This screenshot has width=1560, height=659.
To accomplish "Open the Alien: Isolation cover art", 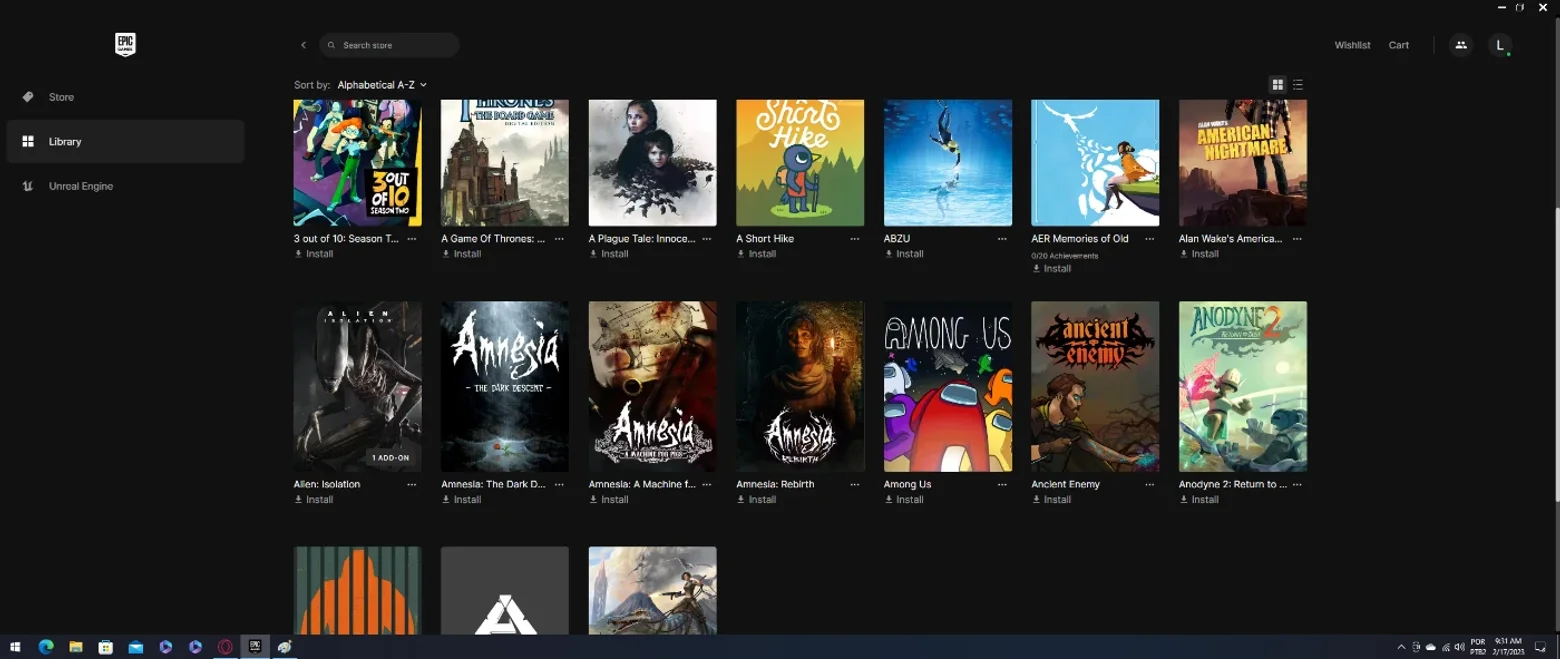I will click(357, 386).
